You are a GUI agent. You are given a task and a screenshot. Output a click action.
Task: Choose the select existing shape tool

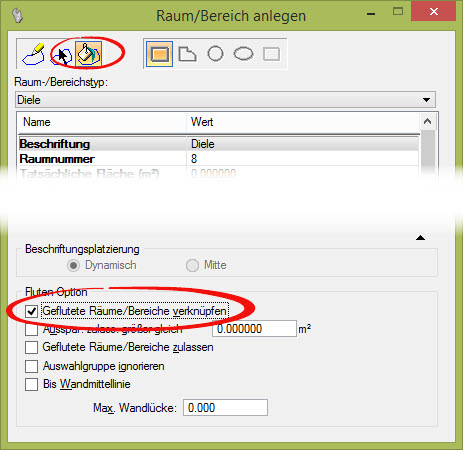click(x=61, y=55)
